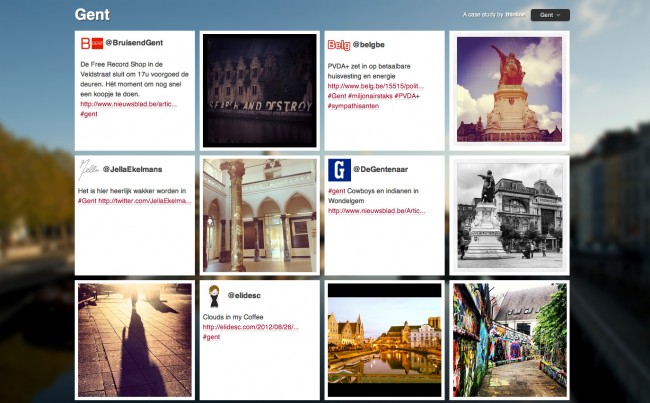Open the colorful statue photo with clouds

[509, 90]
